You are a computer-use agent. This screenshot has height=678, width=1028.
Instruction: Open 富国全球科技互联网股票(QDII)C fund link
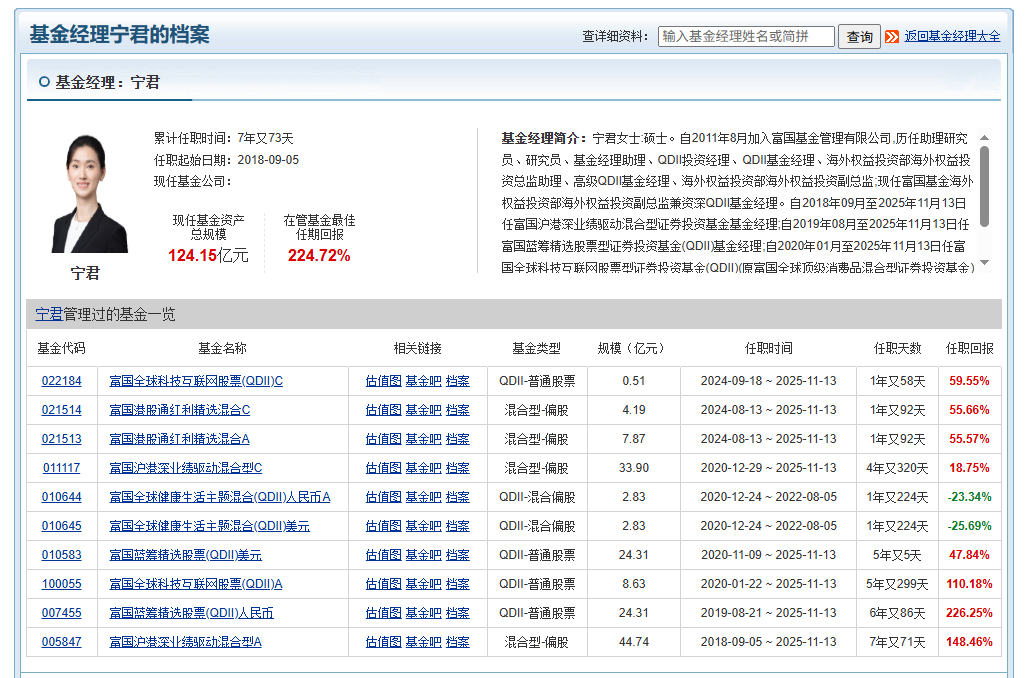pyautogui.click(x=196, y=381)
